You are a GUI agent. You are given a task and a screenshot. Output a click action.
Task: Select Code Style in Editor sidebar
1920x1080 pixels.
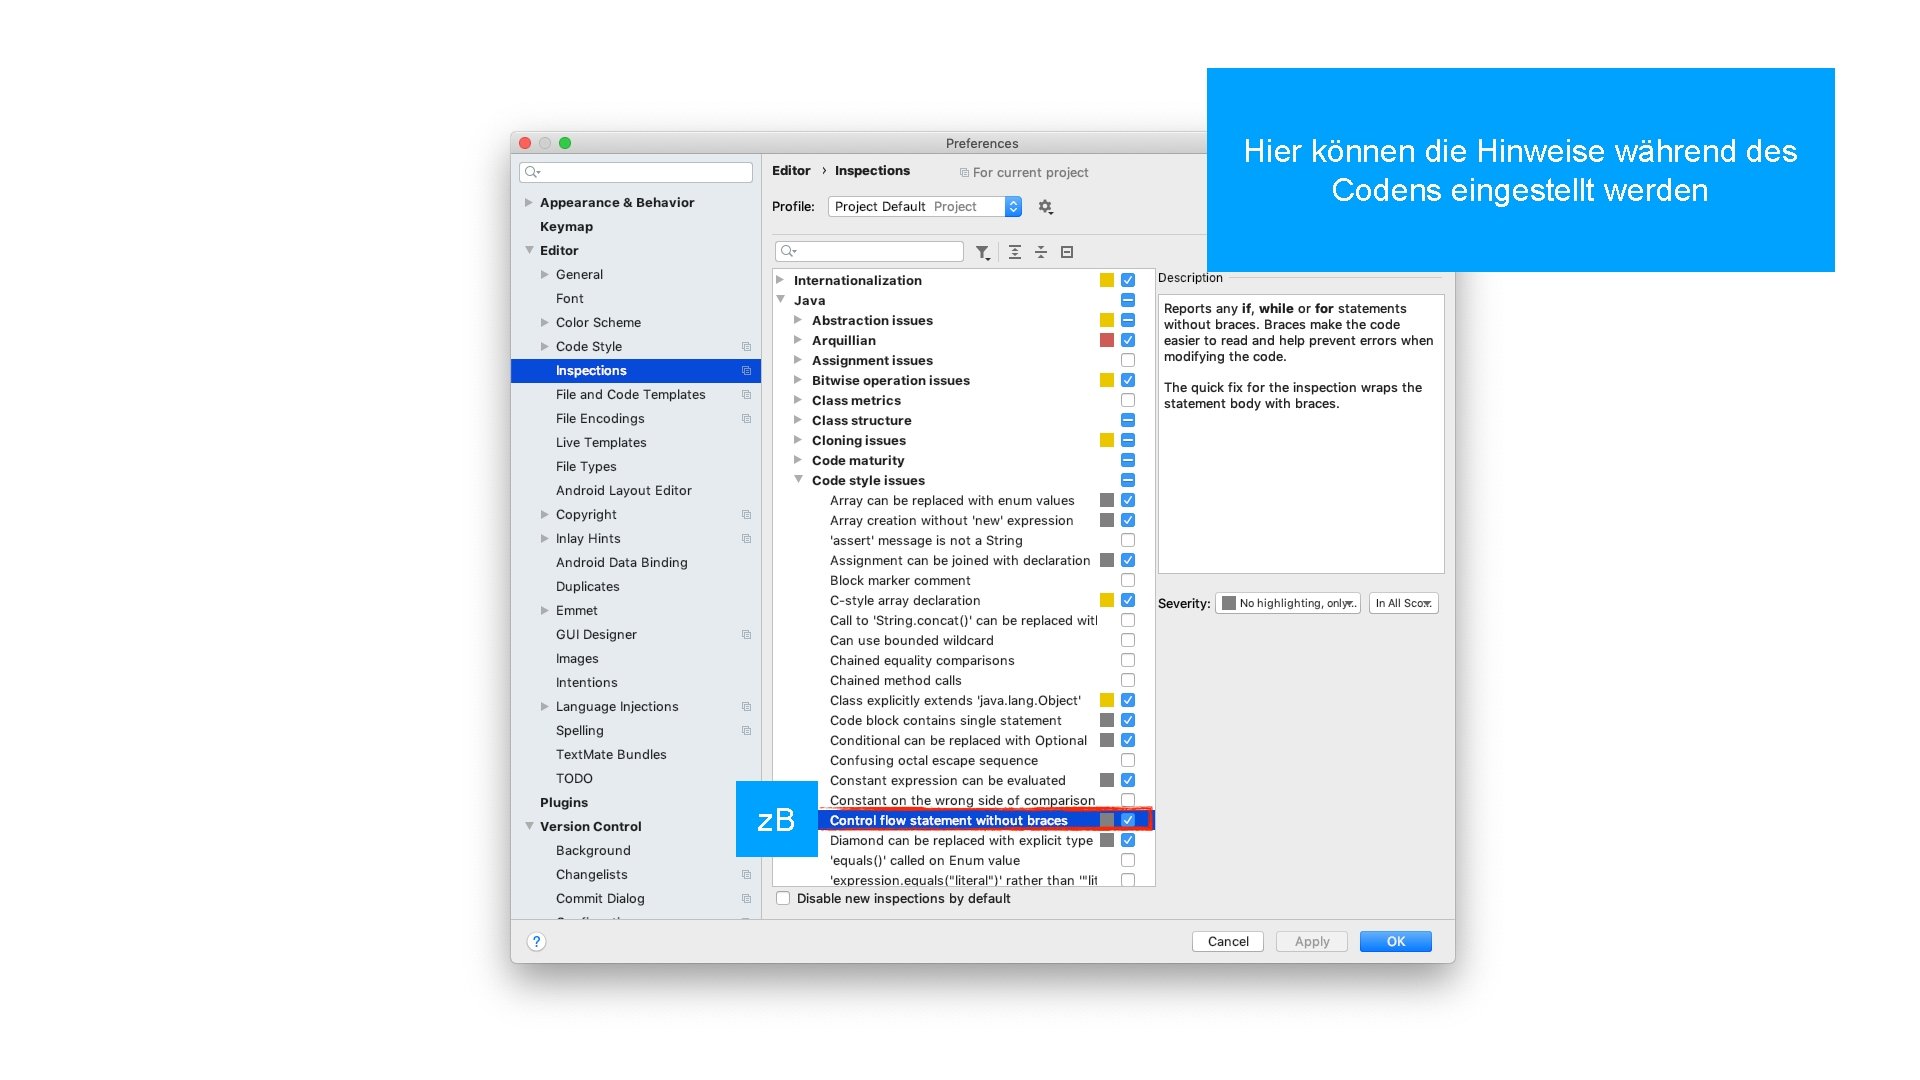(x=591, y=345)
